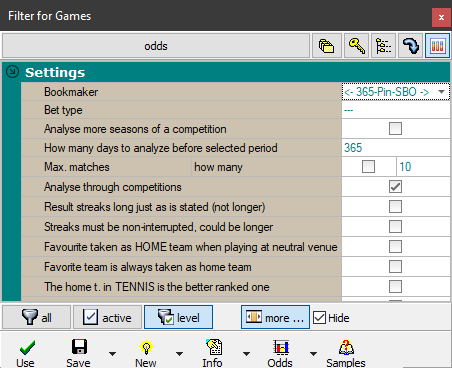Toggle the columns view icon button
The image size is (452, 368).
[437, 46]
